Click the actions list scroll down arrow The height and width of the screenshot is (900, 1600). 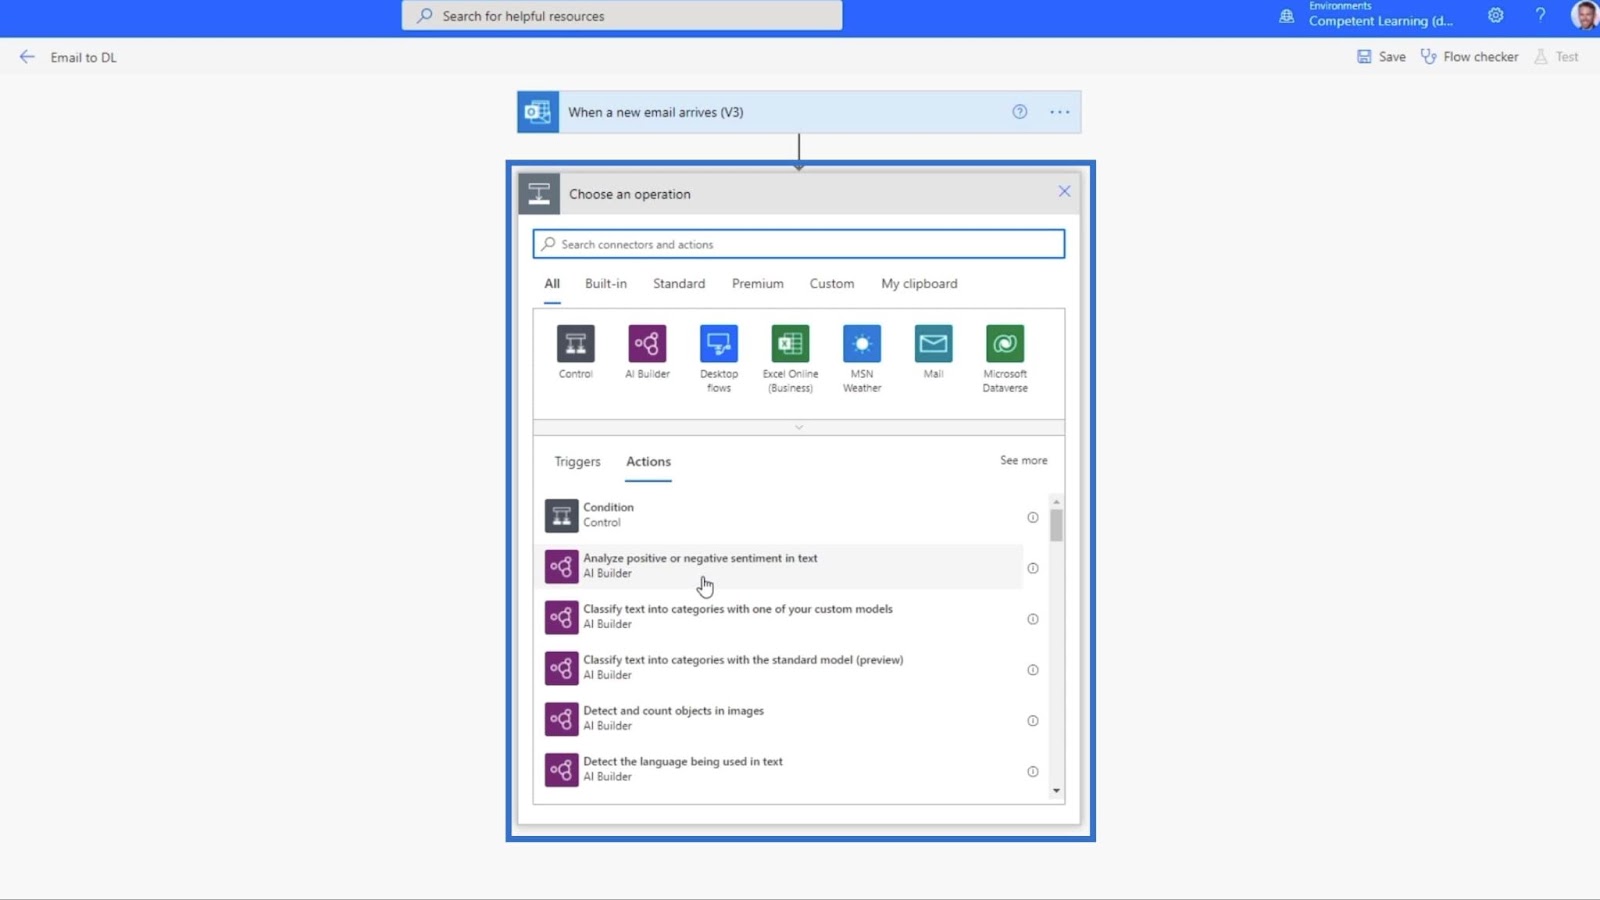click(x=1056, y=791)
